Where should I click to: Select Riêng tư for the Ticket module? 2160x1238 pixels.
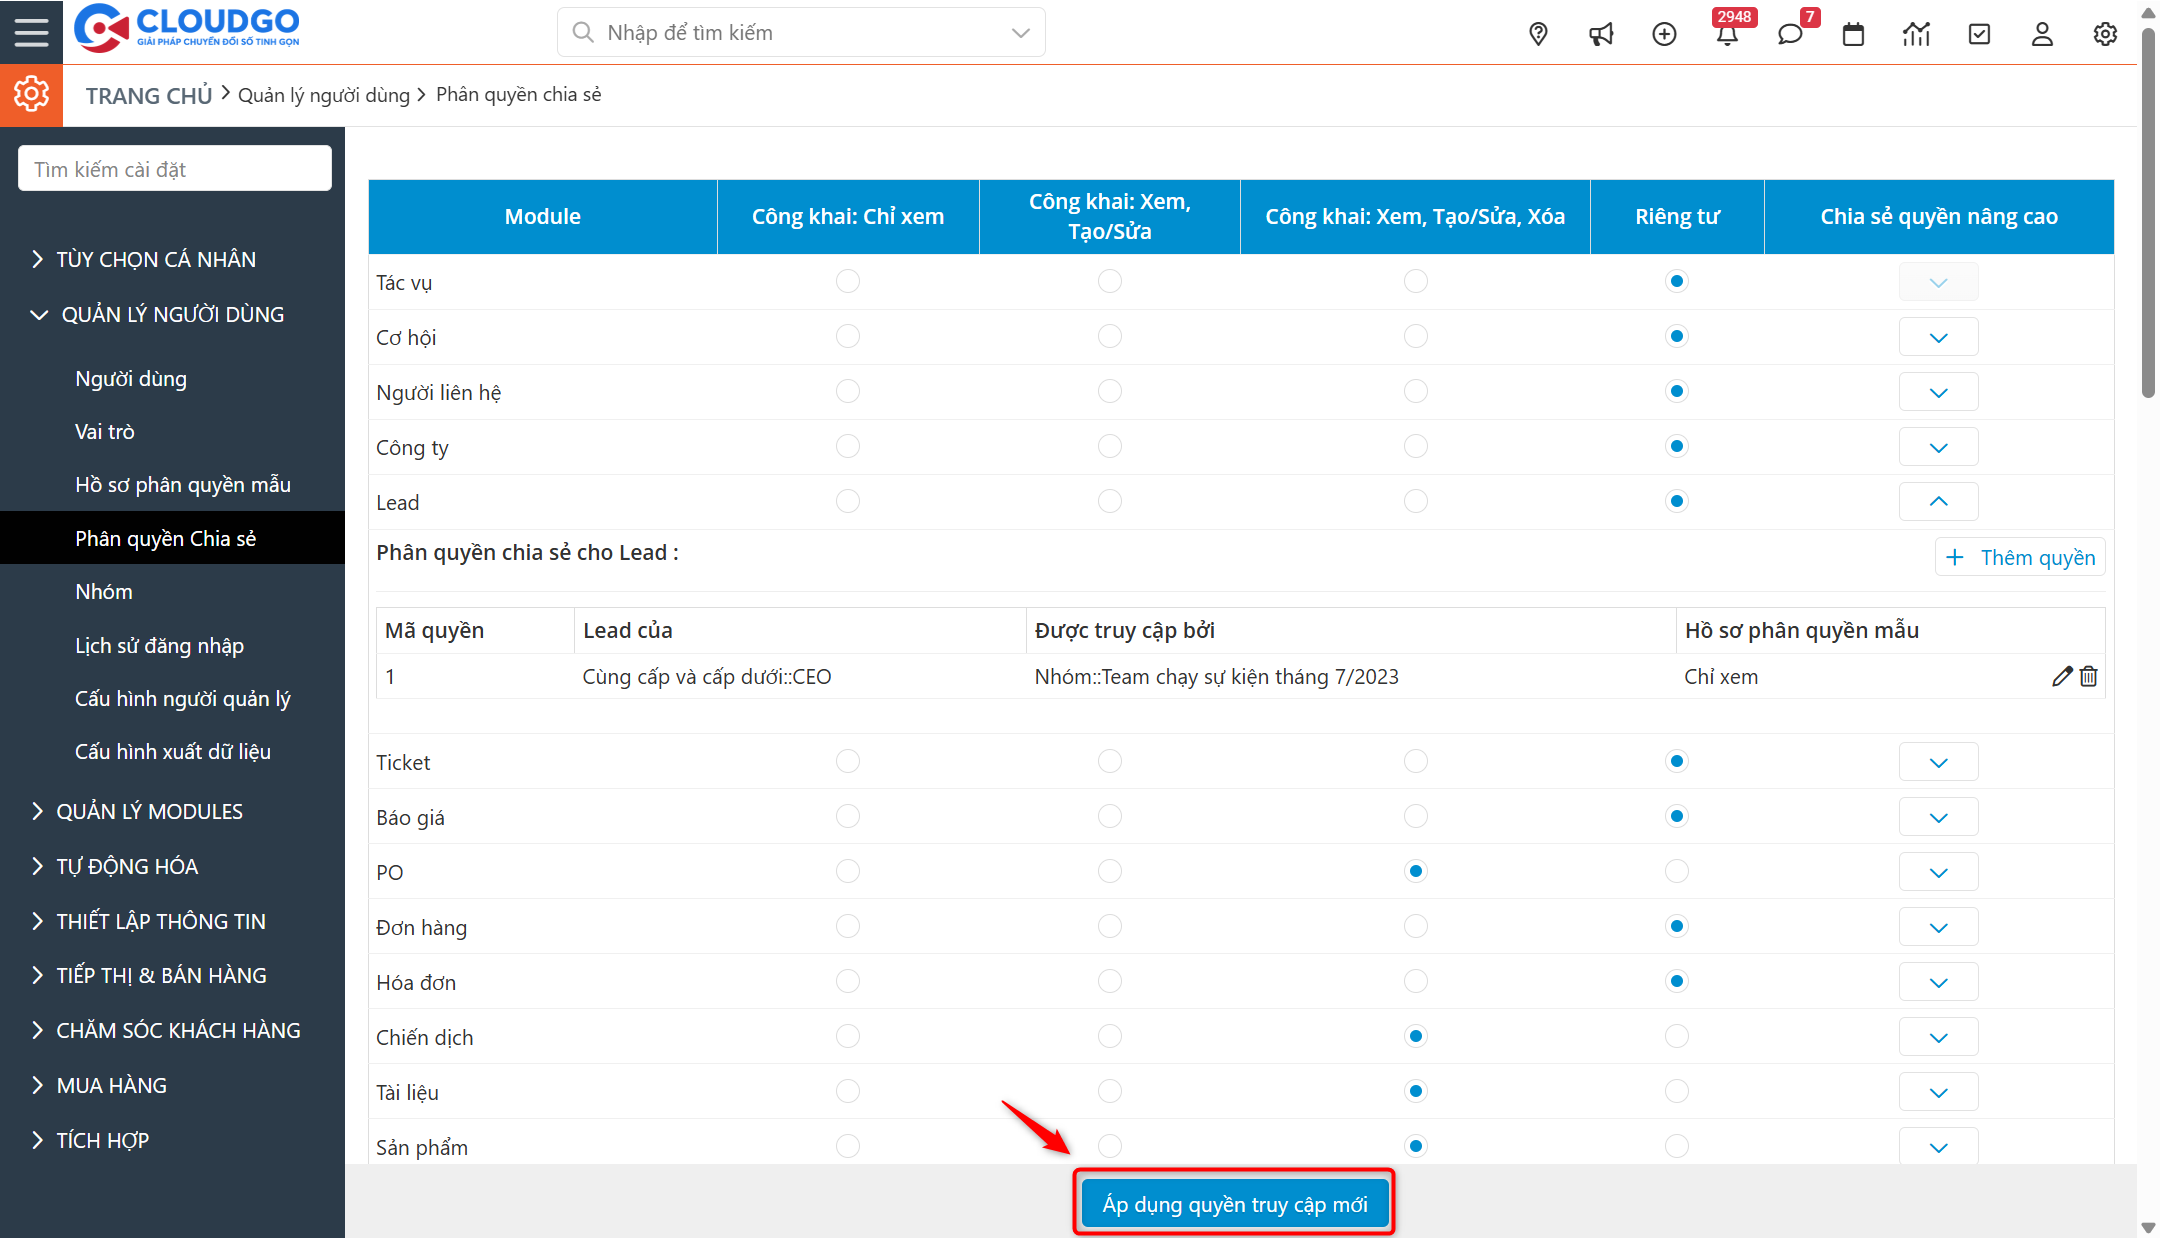[x=1677, y=761]
